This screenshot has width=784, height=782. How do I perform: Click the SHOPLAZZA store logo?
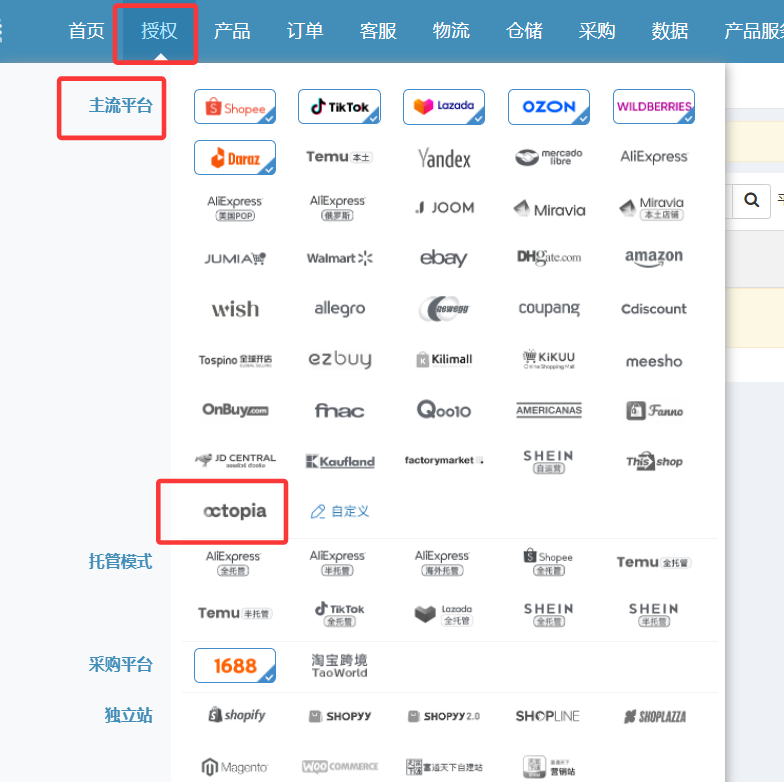point(654,716)
